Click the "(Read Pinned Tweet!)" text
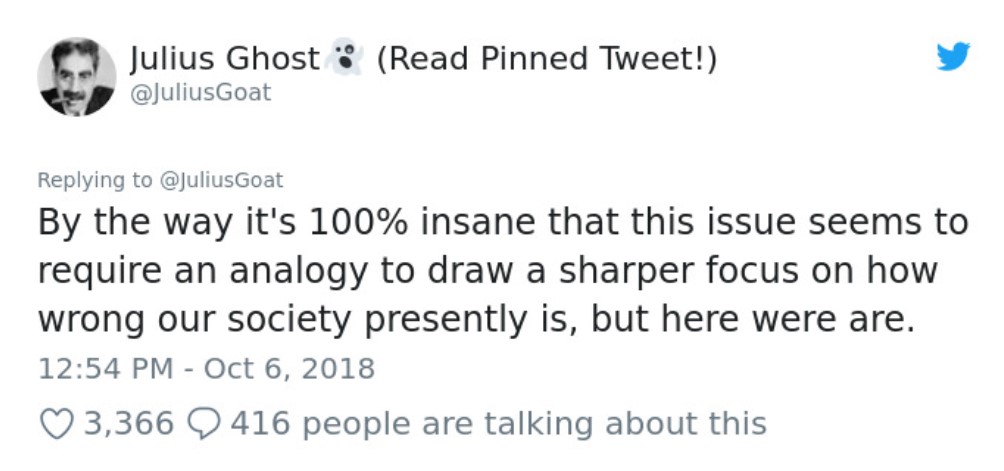This screenshot has width=1004, height=471. pyautogui.click(x=547, y=59)
